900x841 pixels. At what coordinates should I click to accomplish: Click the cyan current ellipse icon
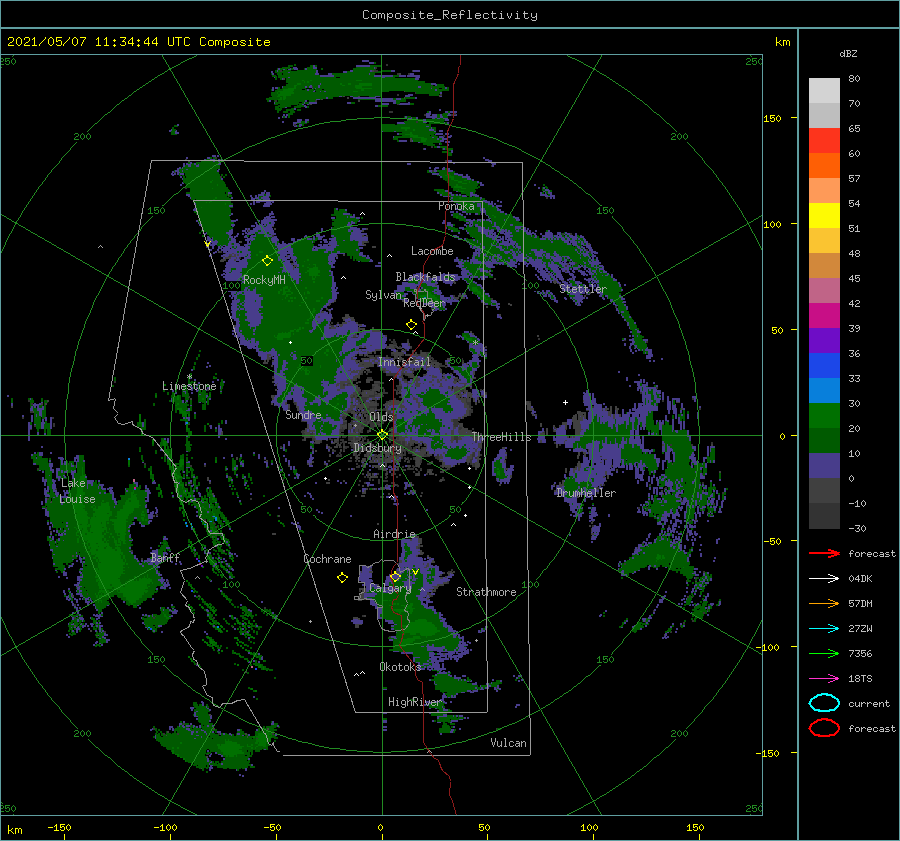[824, 703]
